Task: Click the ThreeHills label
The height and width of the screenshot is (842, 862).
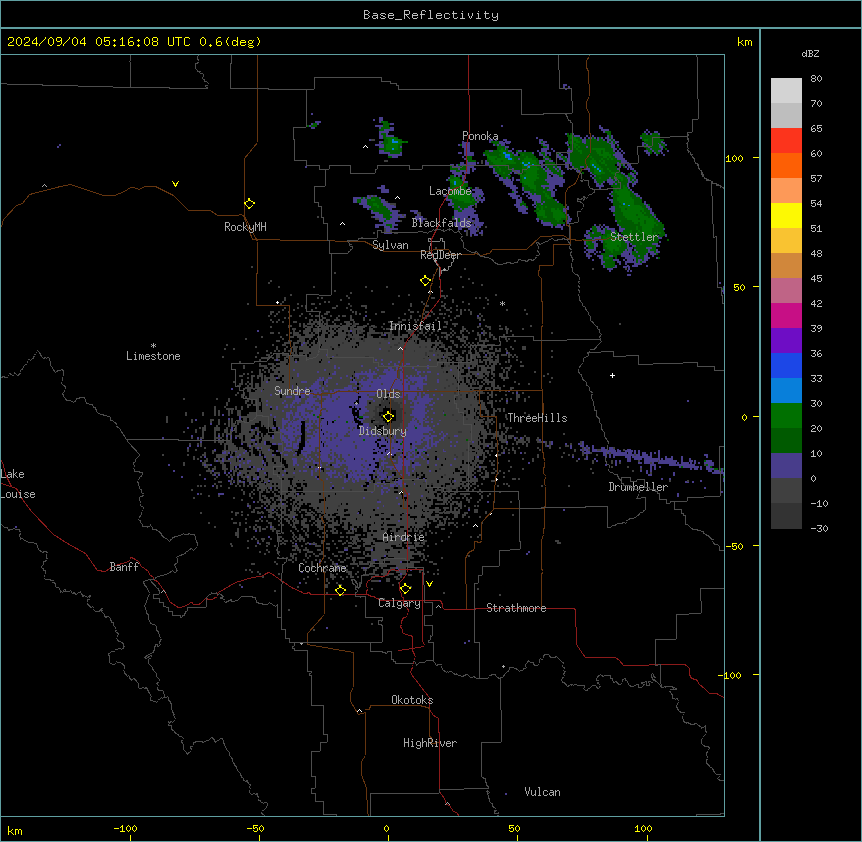Action: click(537, 418)
